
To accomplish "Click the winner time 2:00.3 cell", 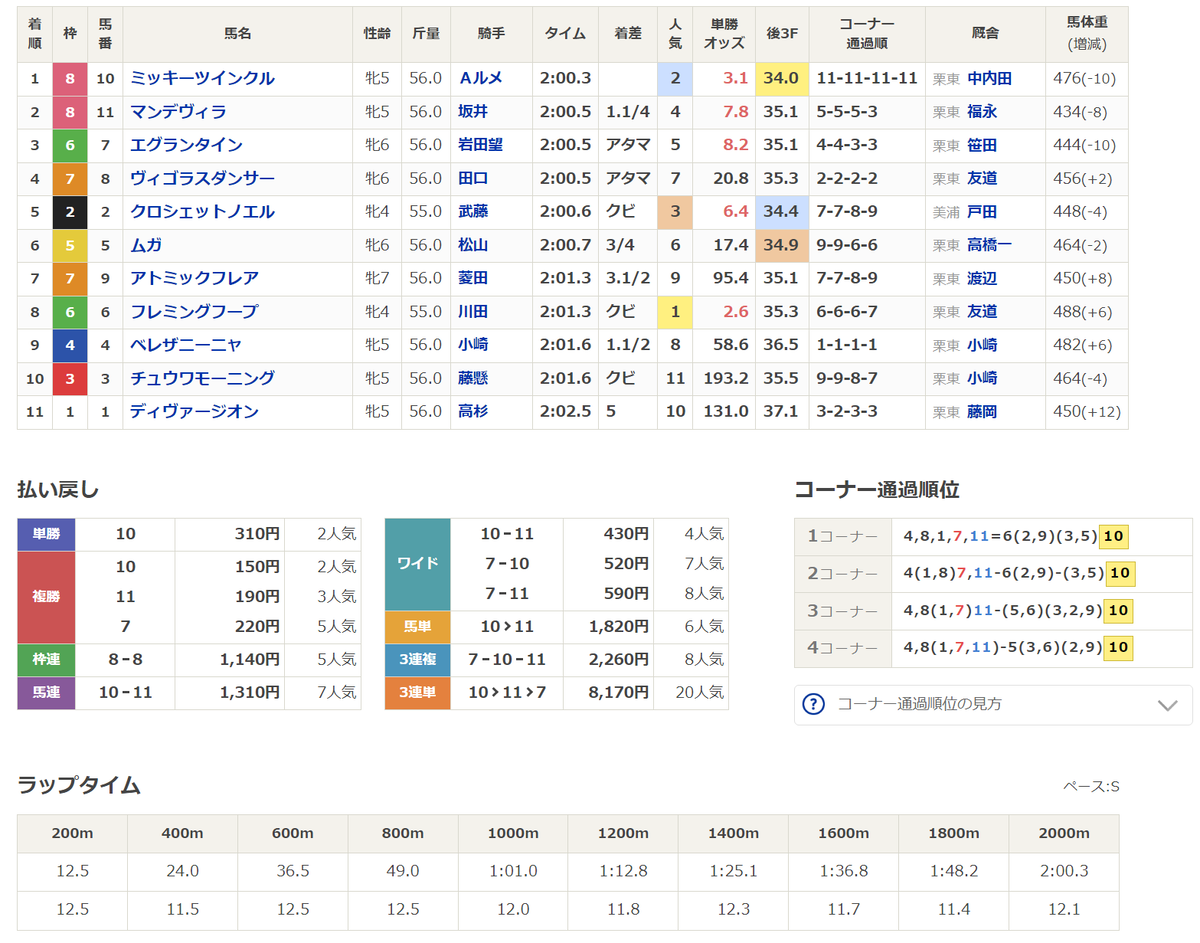I will 565,78.
